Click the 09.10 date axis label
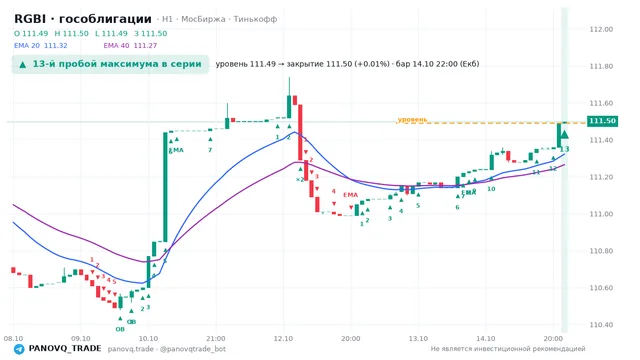Image resolution: width=640 pixels, height=360 pixels. tap(81, 339)
